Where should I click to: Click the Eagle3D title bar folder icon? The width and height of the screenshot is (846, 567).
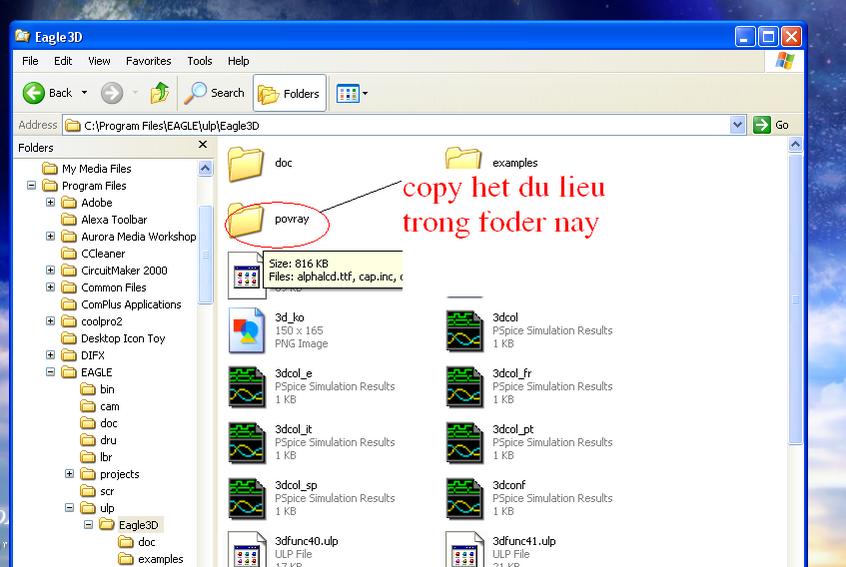(22, 36)
